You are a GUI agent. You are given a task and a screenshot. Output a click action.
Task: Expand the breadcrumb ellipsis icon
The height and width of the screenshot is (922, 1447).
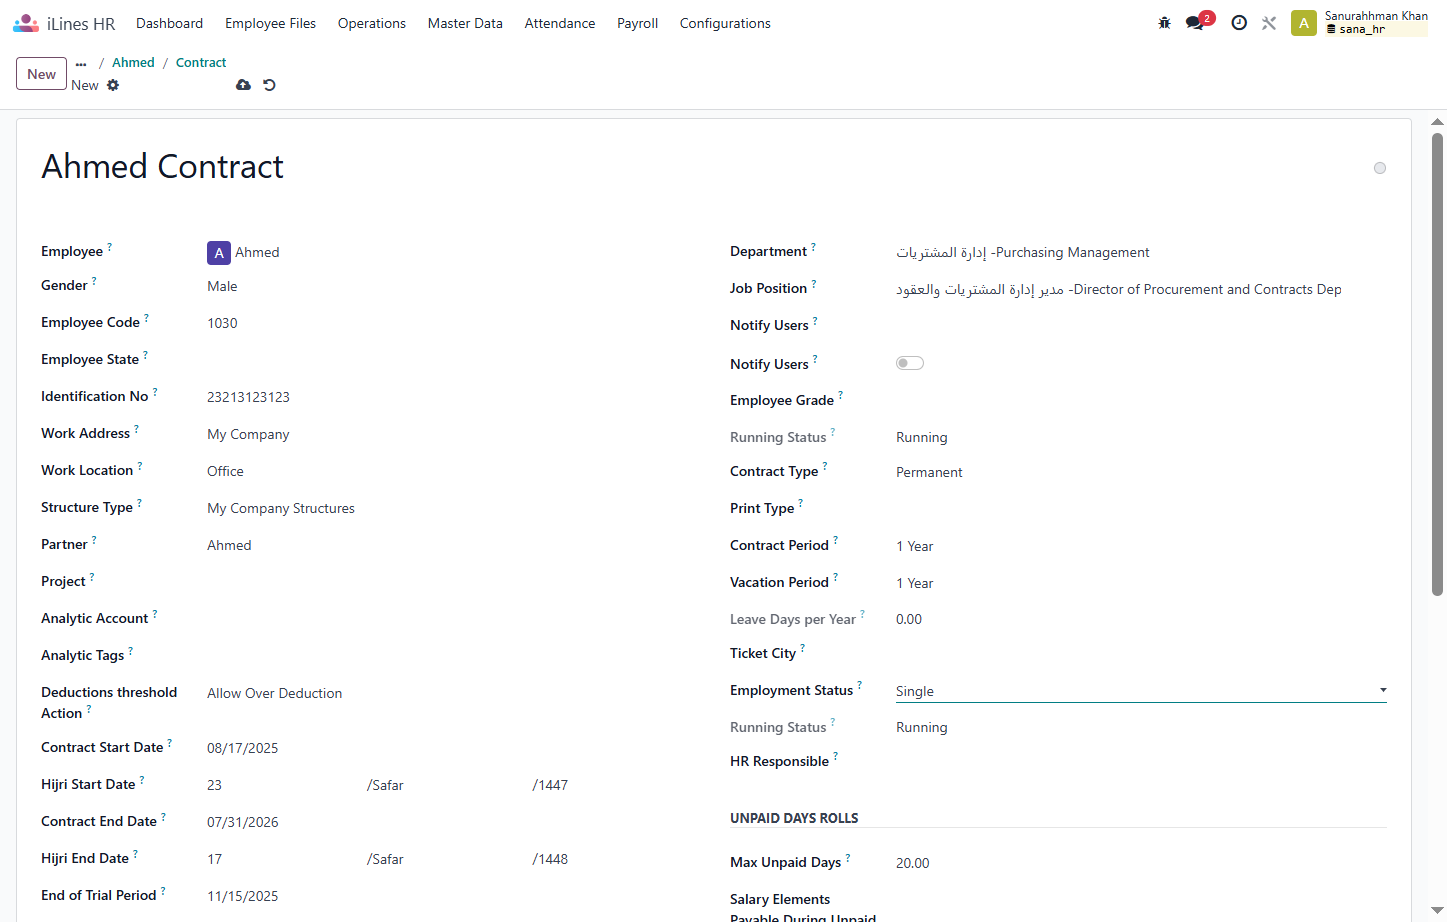click(x=81, y=63)
